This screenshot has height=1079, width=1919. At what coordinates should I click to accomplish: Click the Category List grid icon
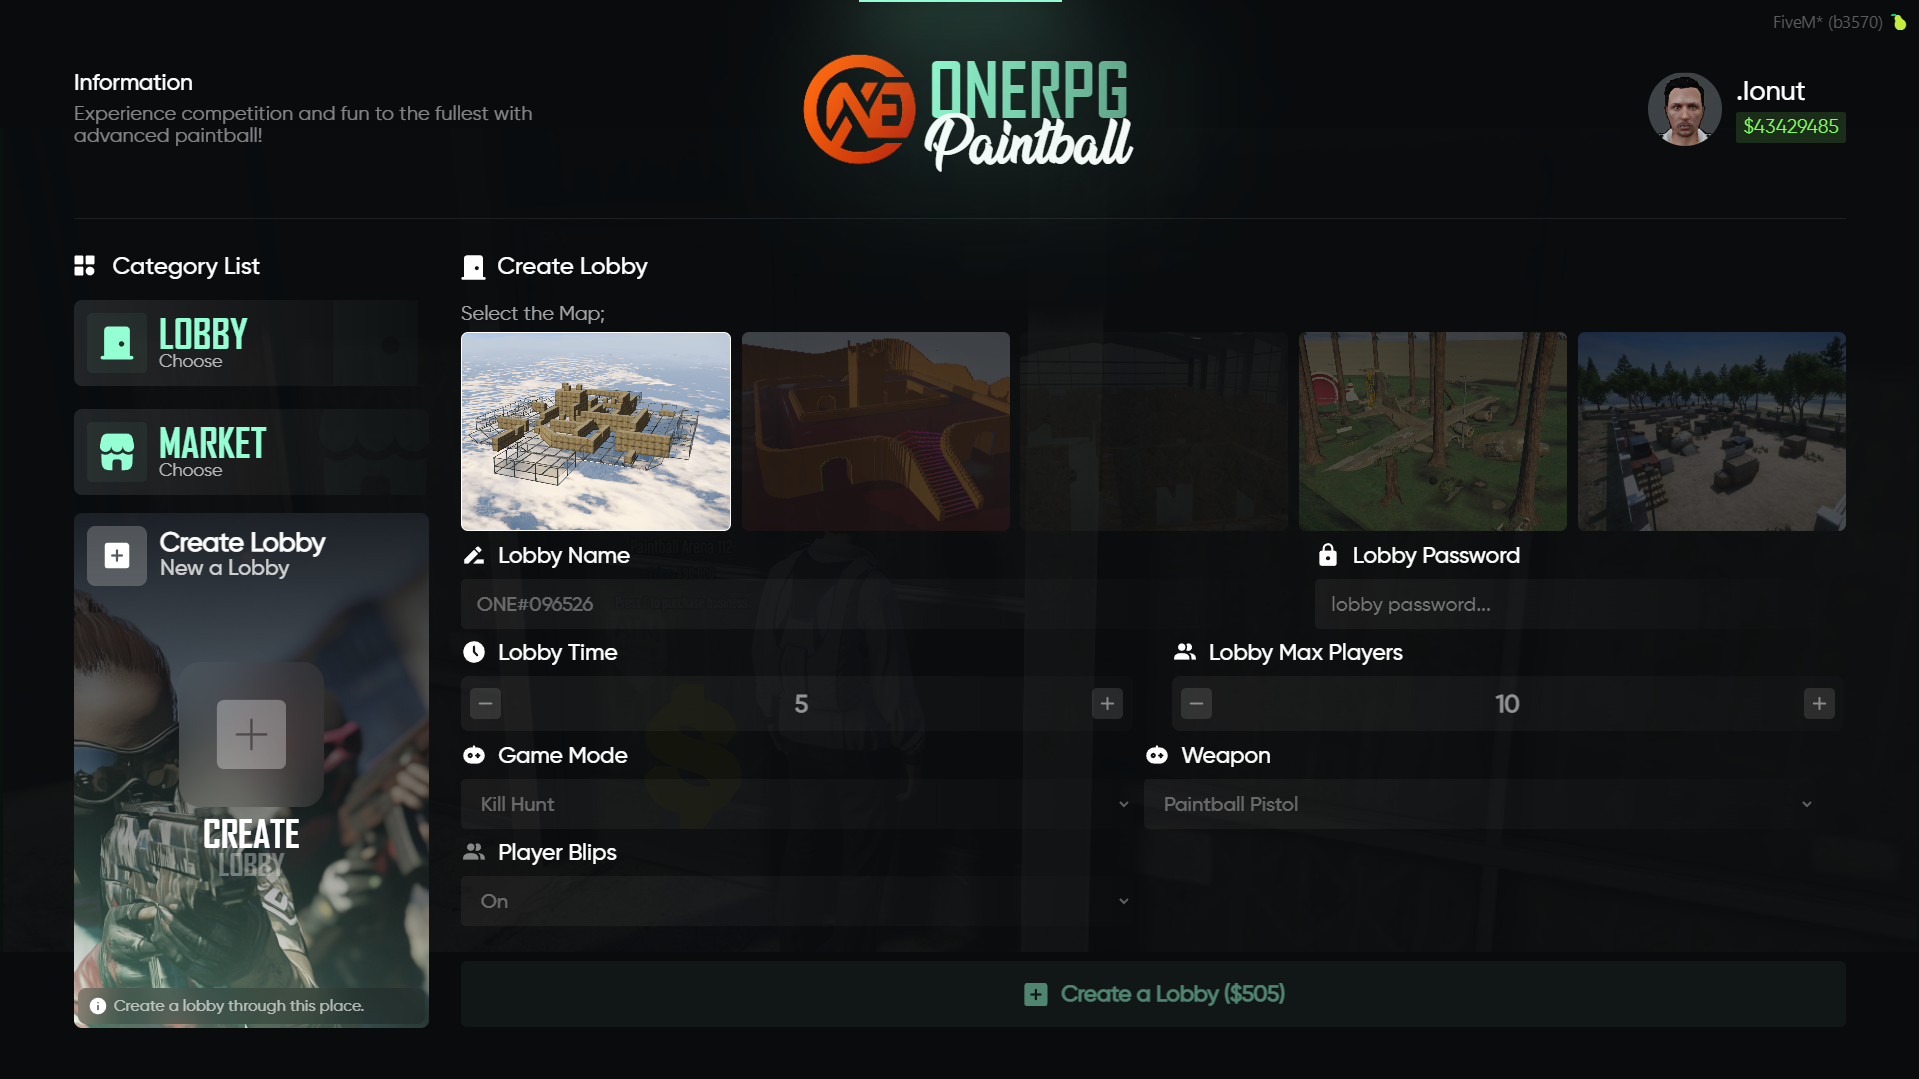85,265
